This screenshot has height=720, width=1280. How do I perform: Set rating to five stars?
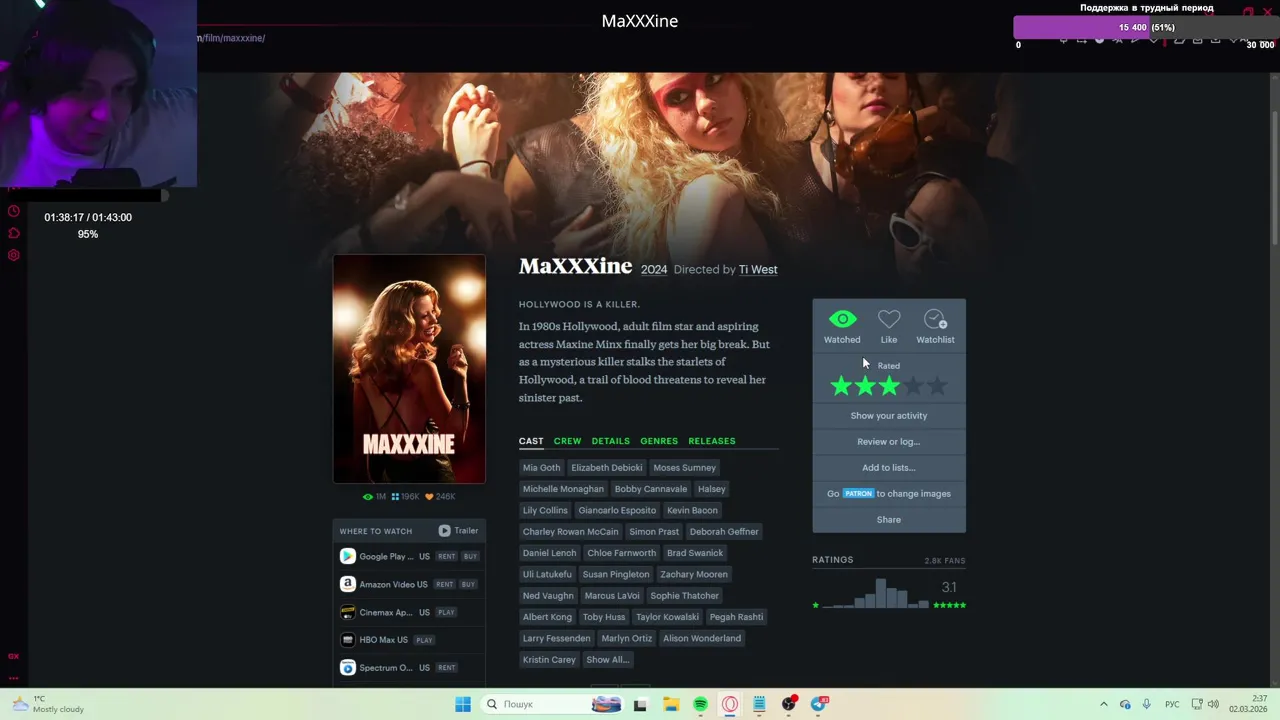click(937, 386)
